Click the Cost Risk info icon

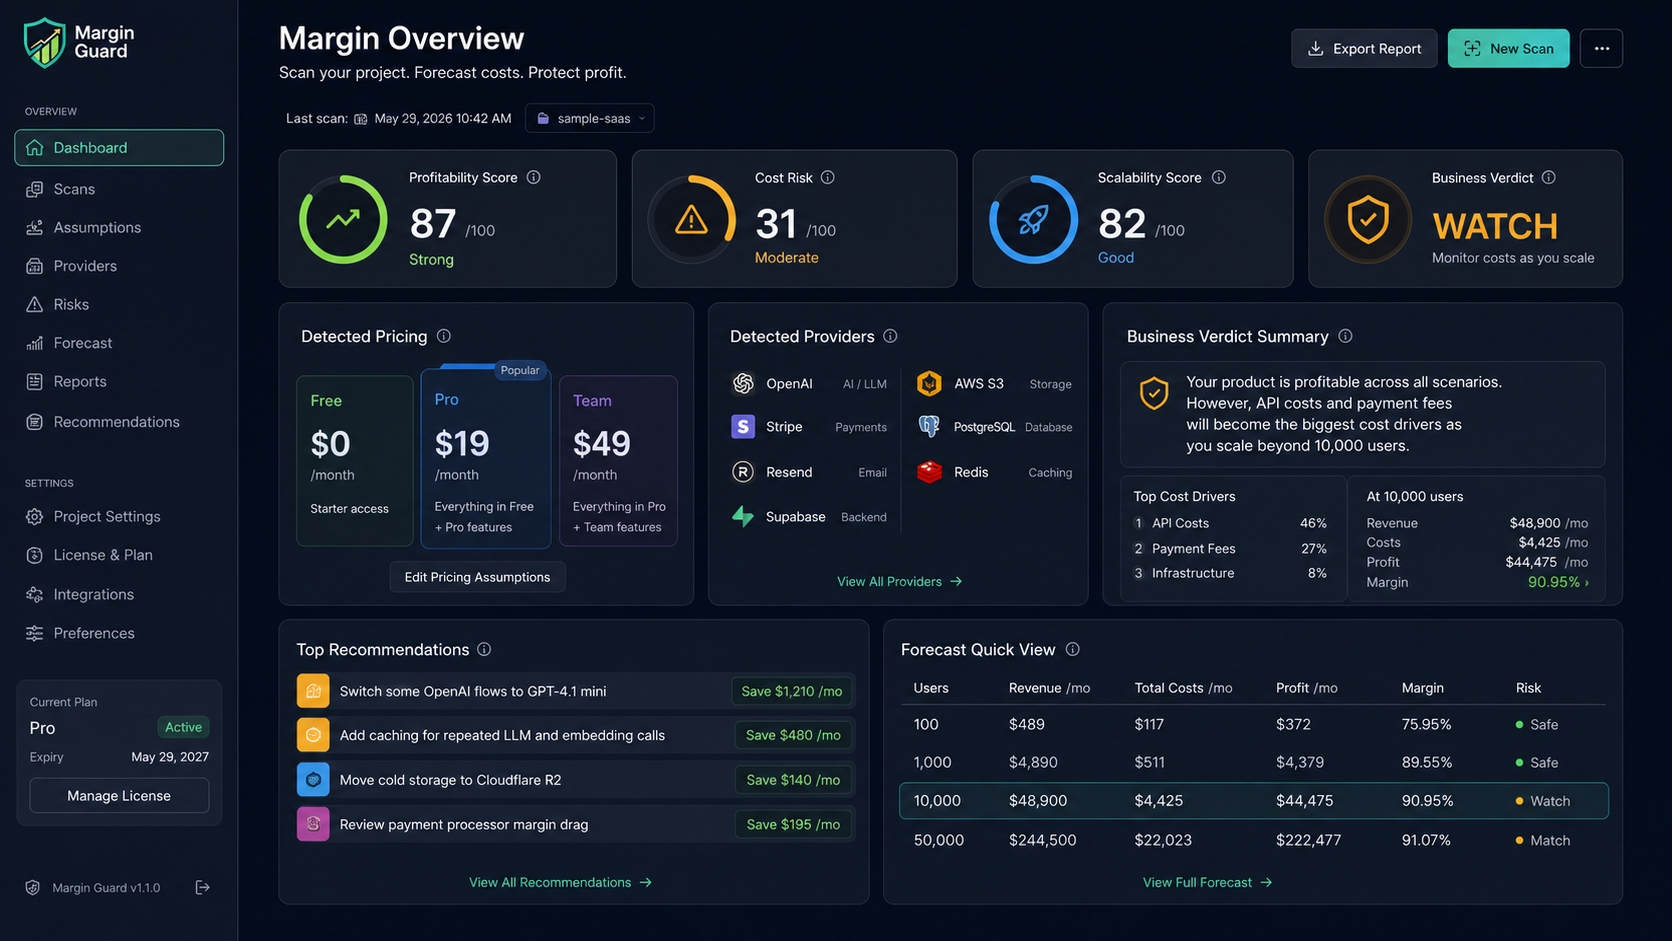828,177
